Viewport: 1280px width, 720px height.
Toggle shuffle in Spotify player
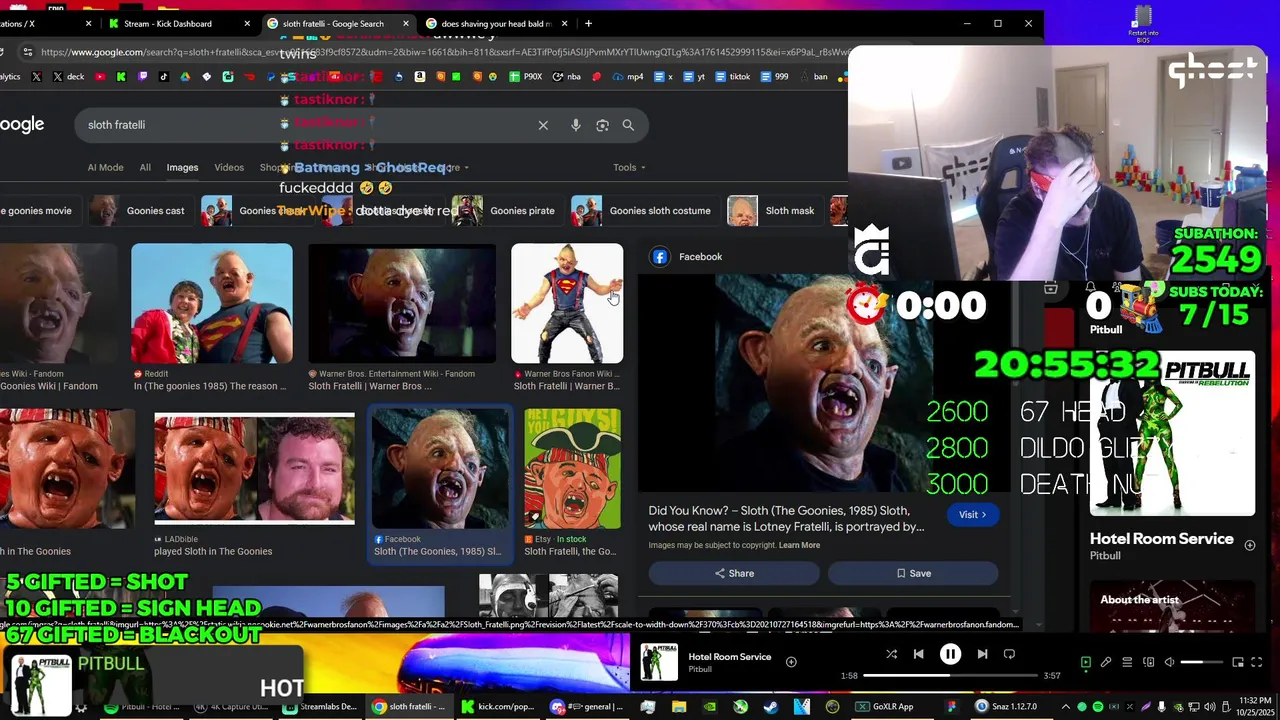pyautogui.click(x=891, y=654)
